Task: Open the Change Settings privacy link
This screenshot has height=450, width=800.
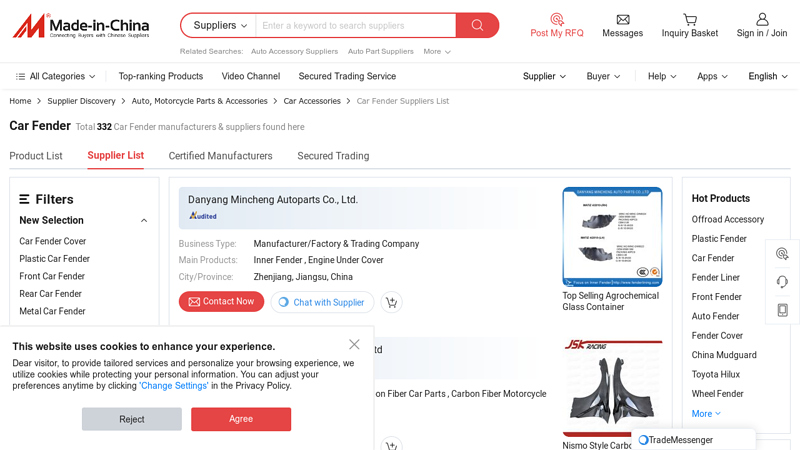Action: [173, 386]
